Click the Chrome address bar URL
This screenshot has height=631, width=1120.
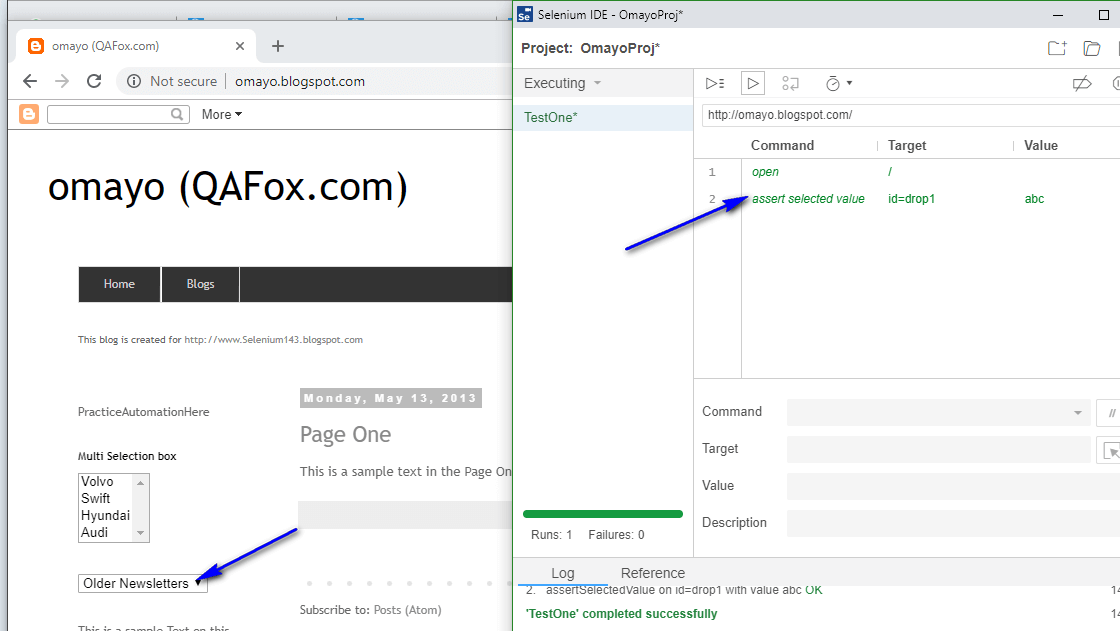(x=300, y=81)
